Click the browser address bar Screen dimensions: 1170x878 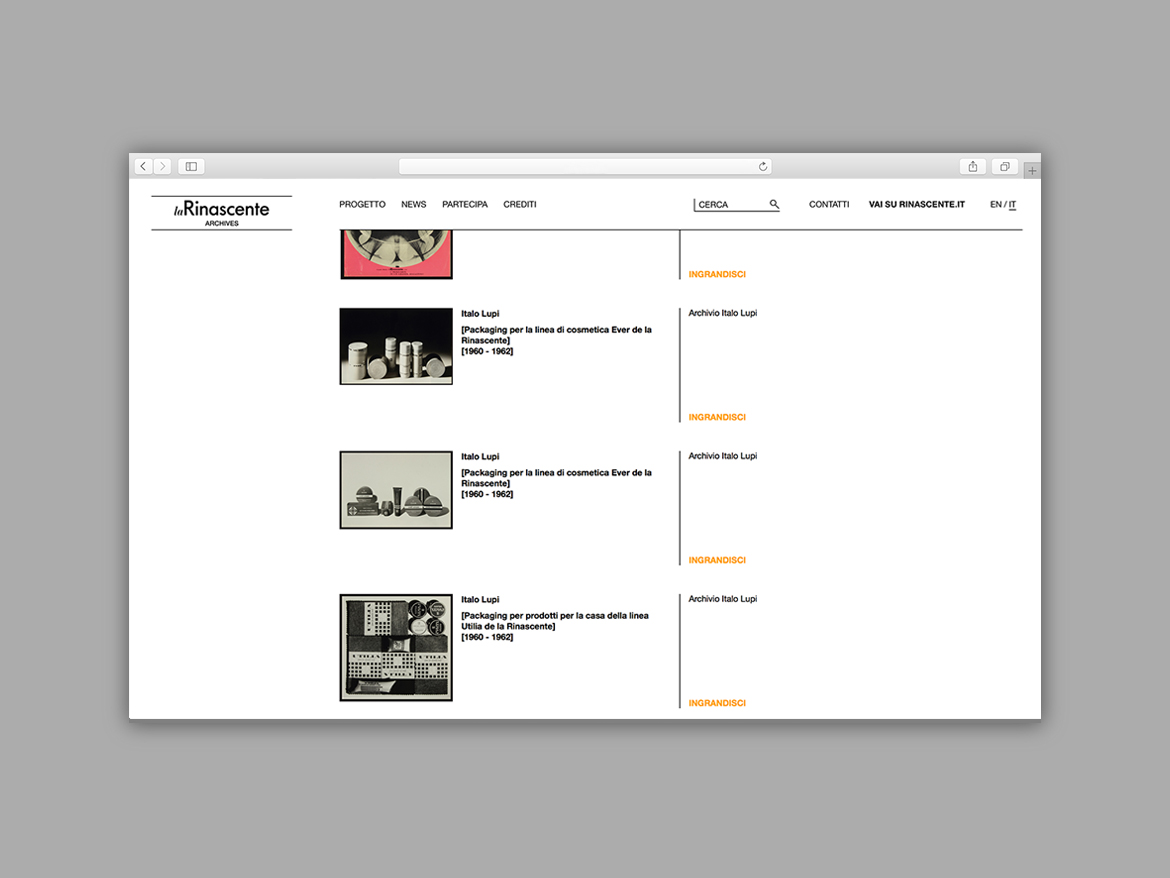[585, 166]
